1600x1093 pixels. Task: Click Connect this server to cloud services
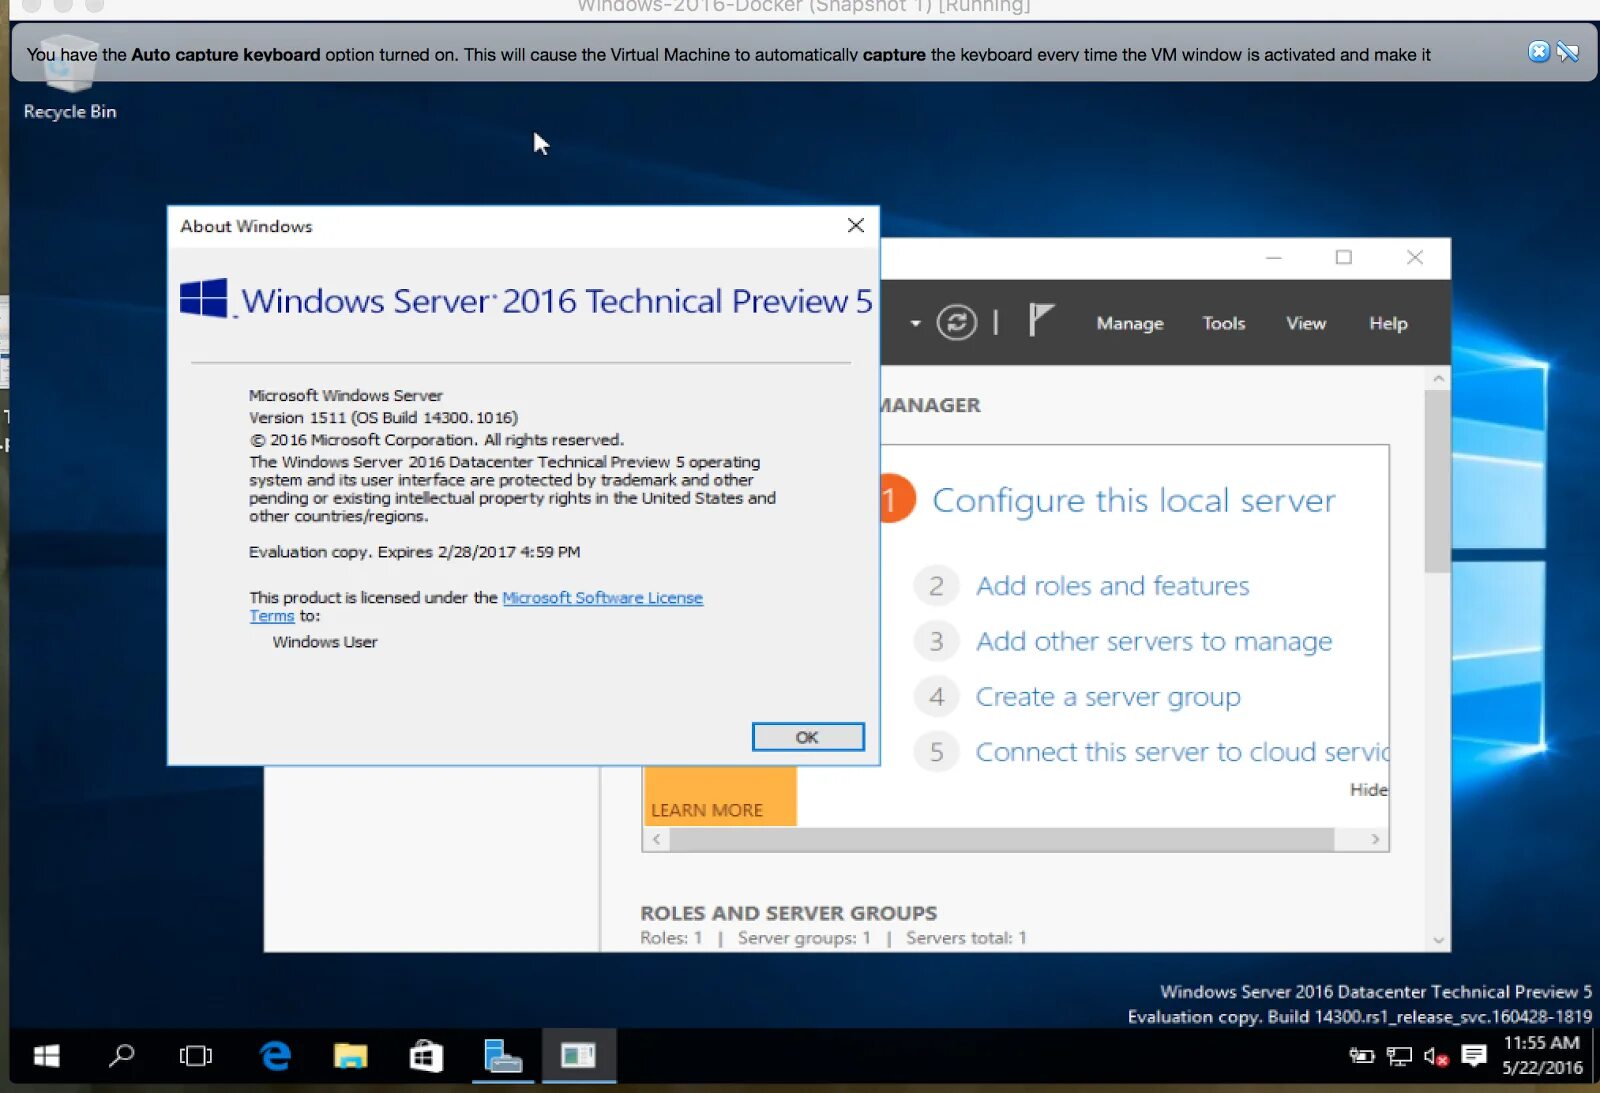coord(1182,752)
